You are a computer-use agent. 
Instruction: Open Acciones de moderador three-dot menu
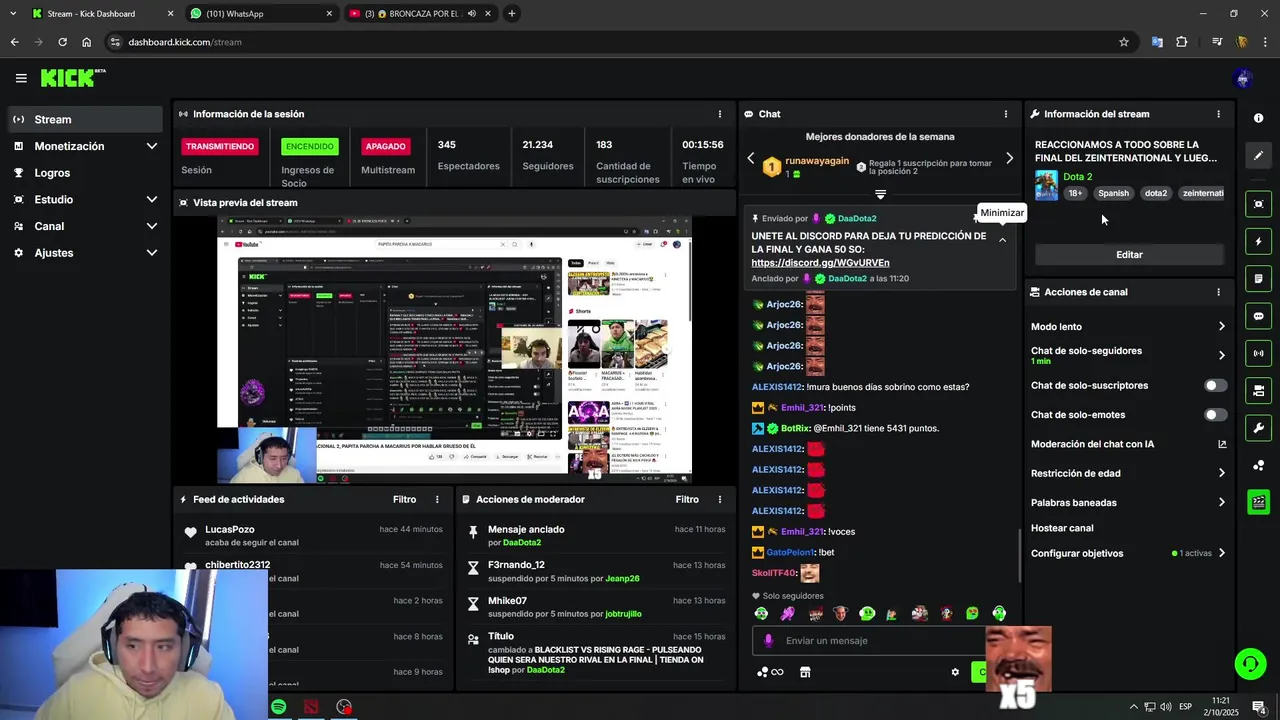719,499
